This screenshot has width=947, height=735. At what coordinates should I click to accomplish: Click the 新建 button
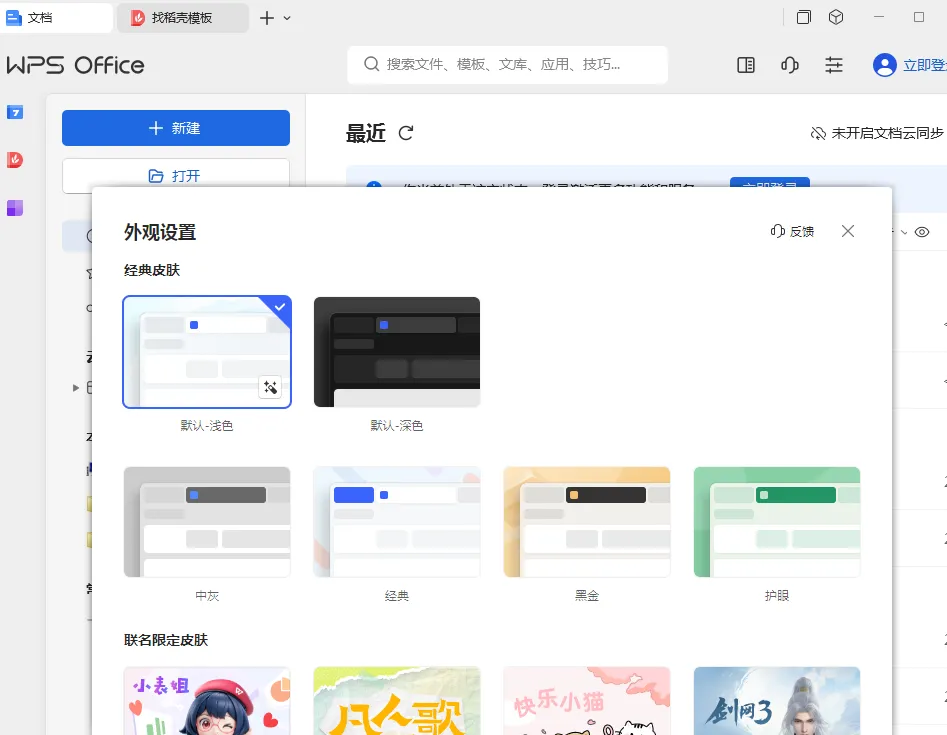[175, 128]
